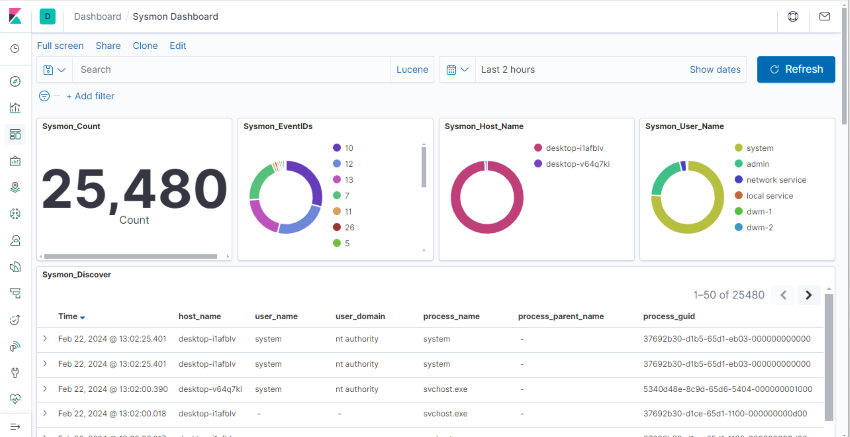Viewport: 850px width, 437px height.
Task: Click the Add filter link
Action: click(90, 96)
